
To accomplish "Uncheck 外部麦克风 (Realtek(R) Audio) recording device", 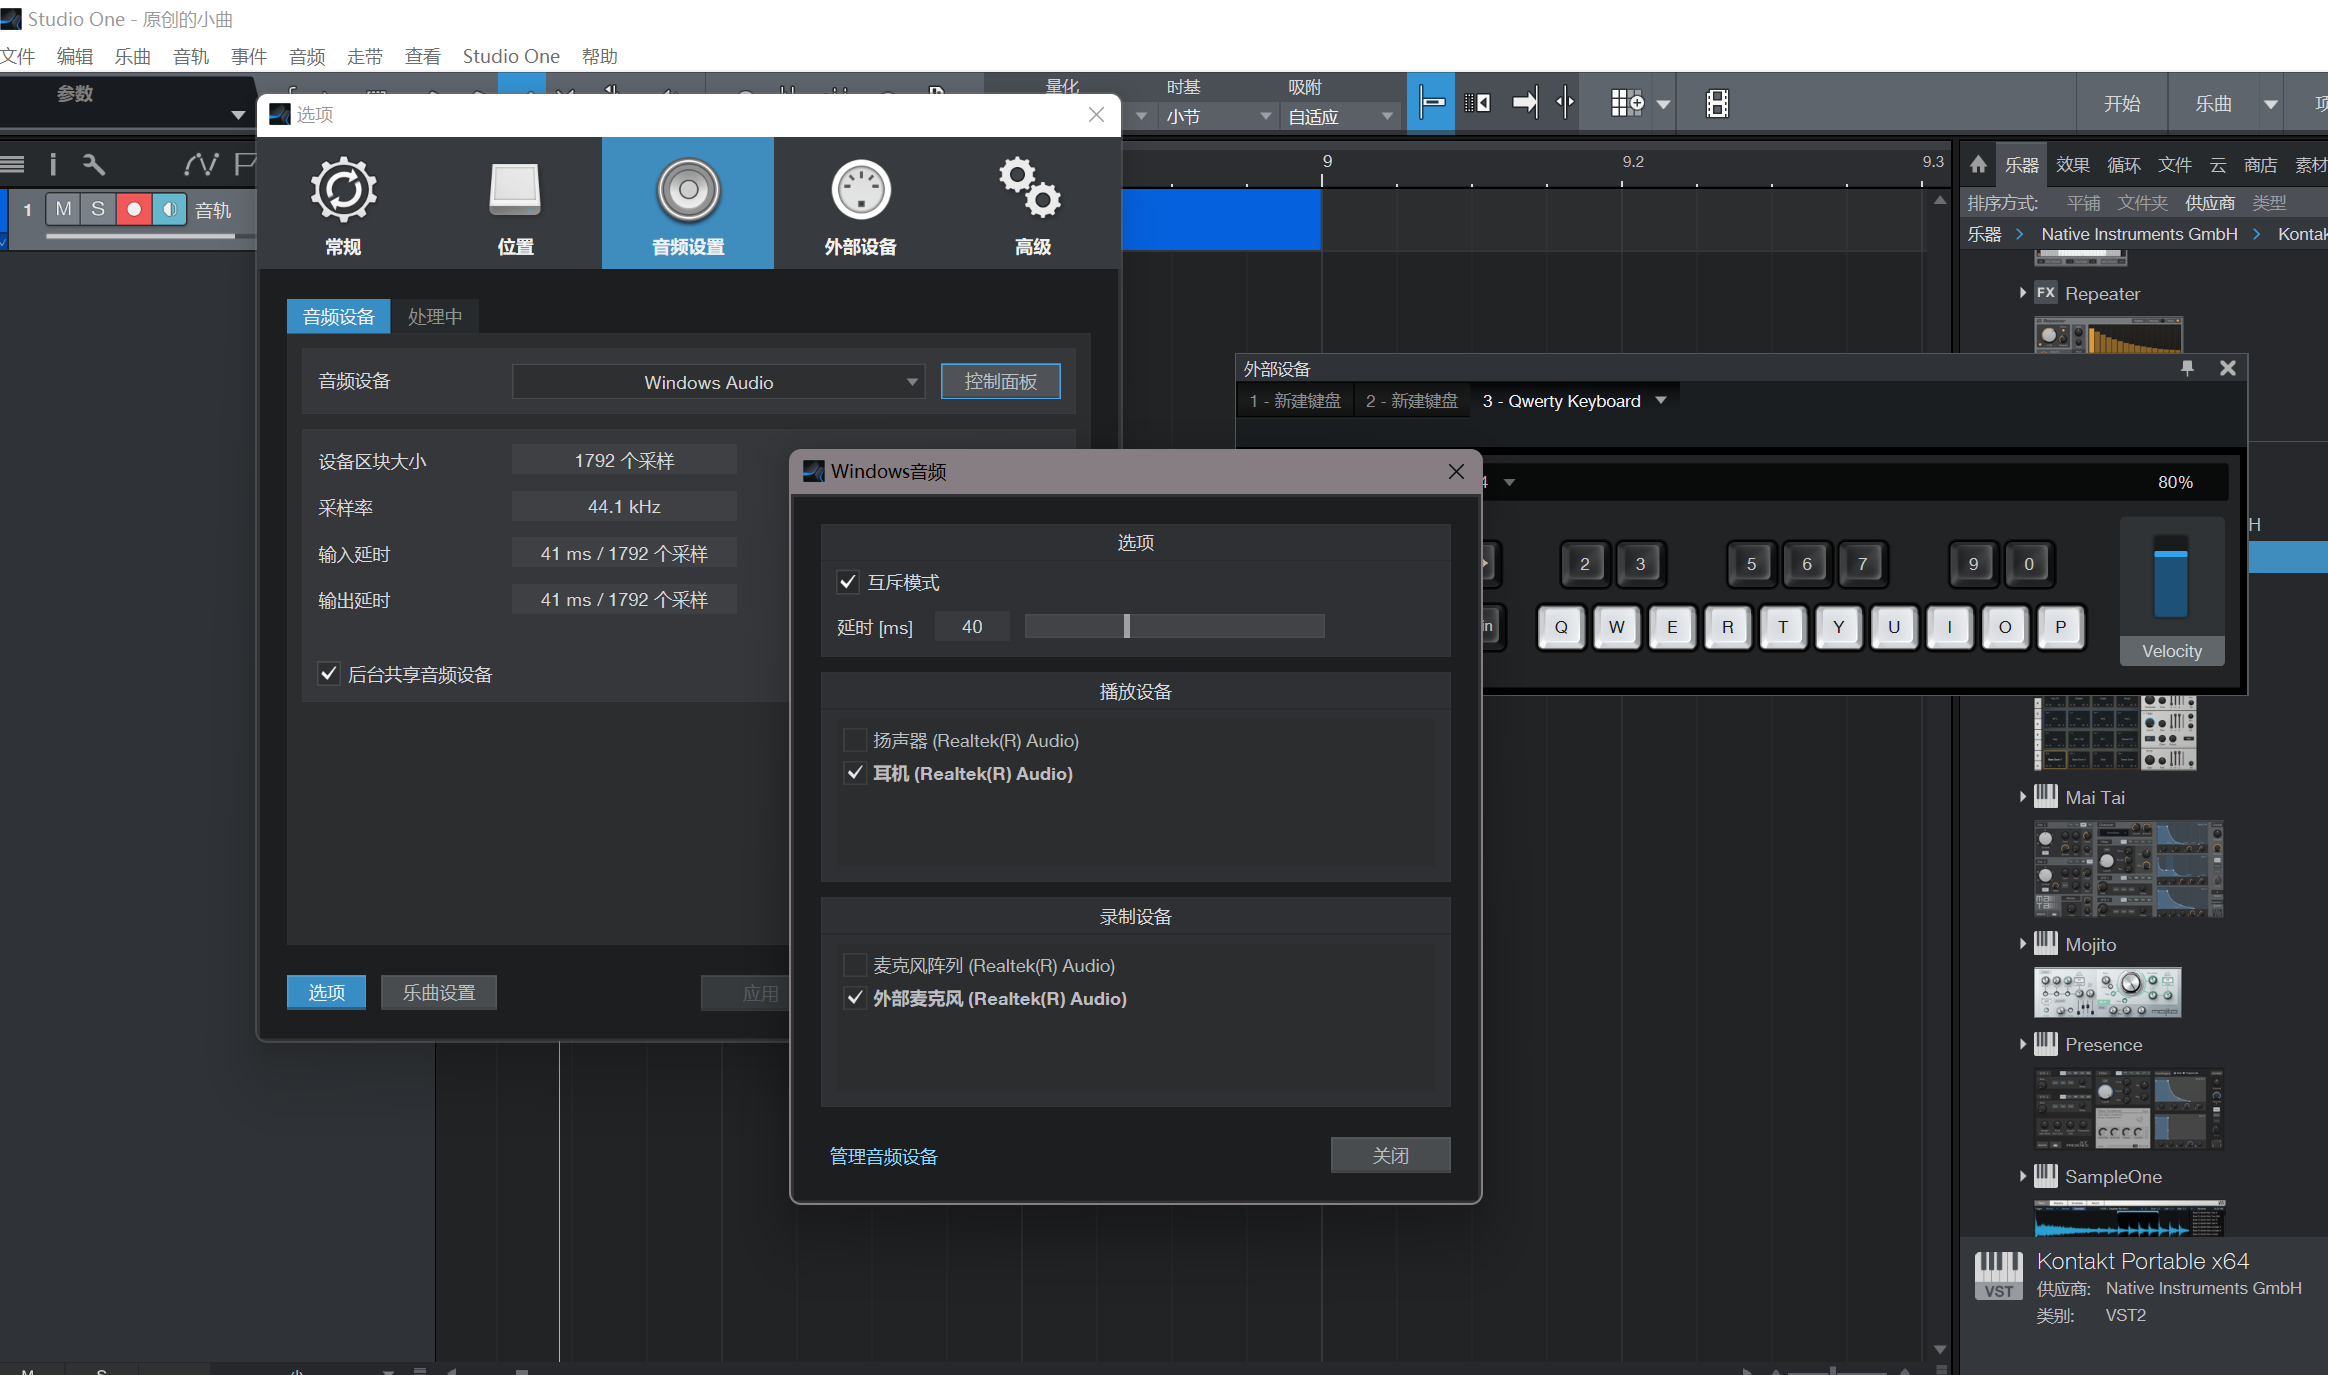I will (855, 998).
